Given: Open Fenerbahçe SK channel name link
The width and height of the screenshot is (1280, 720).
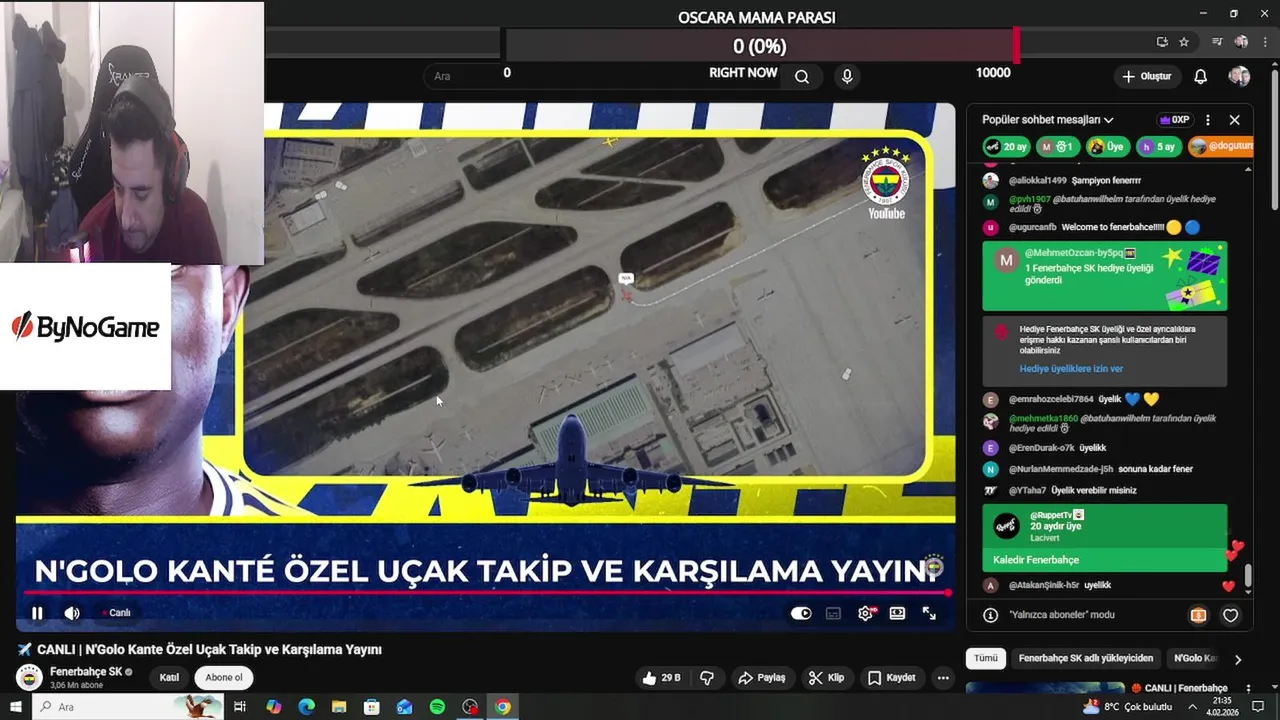Looking at the screenshot, I should pos(86,671).
